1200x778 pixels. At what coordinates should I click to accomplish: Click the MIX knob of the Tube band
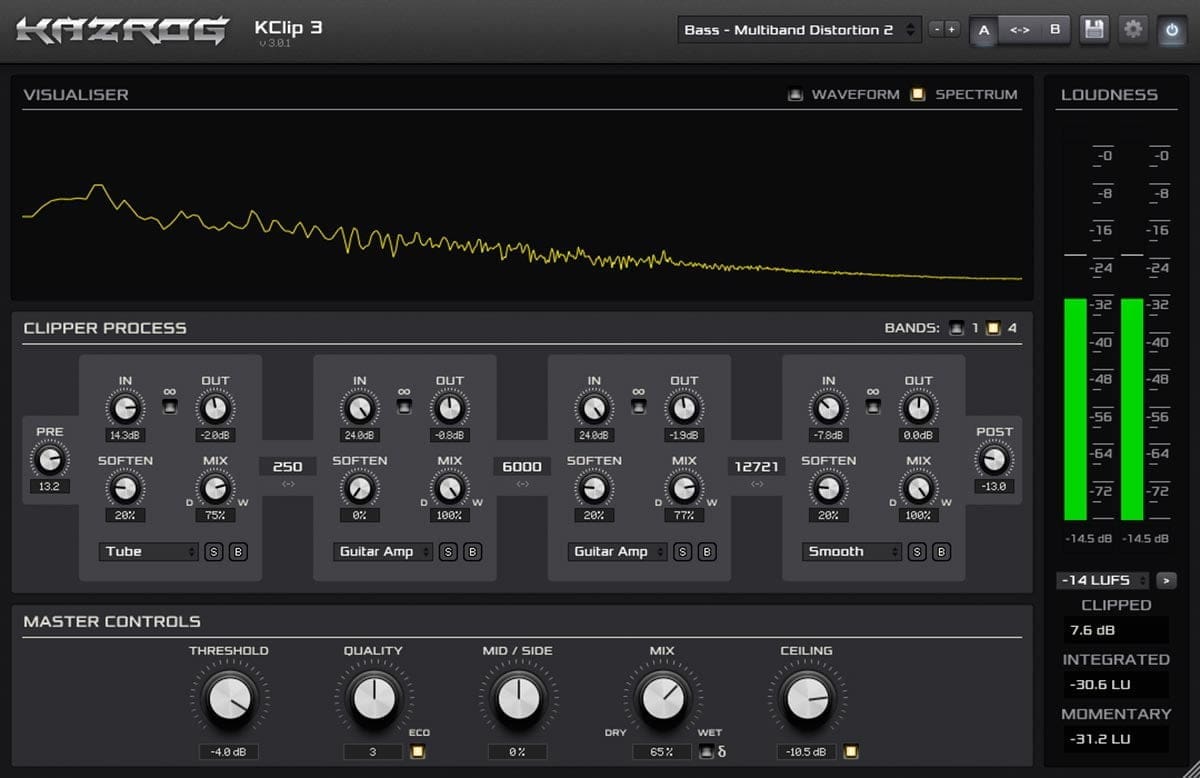click(214, 488)
